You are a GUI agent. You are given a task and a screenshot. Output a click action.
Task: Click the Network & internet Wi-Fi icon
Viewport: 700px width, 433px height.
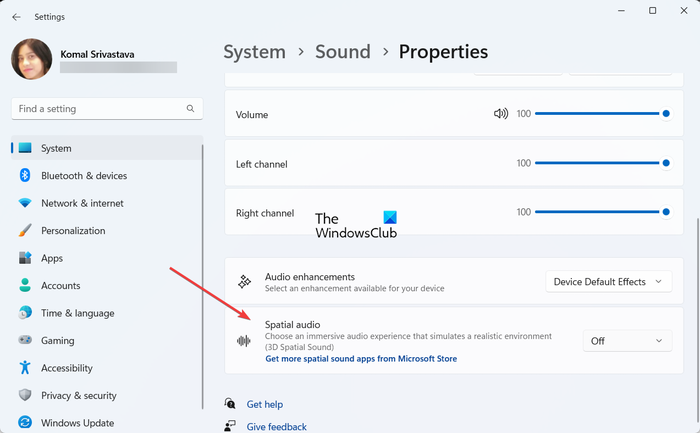pyautogui.click(x=25, y=203)
